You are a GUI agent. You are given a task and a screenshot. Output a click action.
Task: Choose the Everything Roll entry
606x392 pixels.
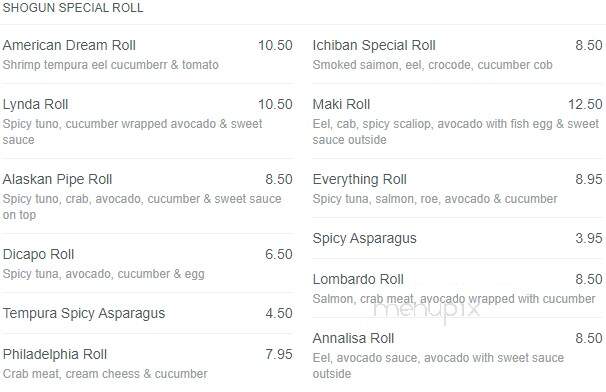[x=457, y=188]
